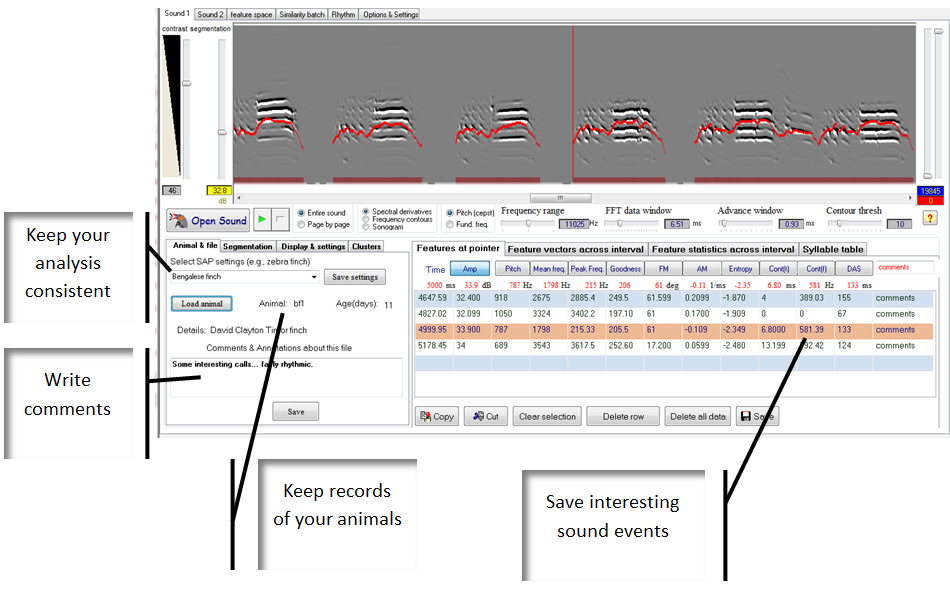The image size is (950, 591).
Task: Open the Syllable table tab
Action: pyautogui.click(x=833, y=249)
